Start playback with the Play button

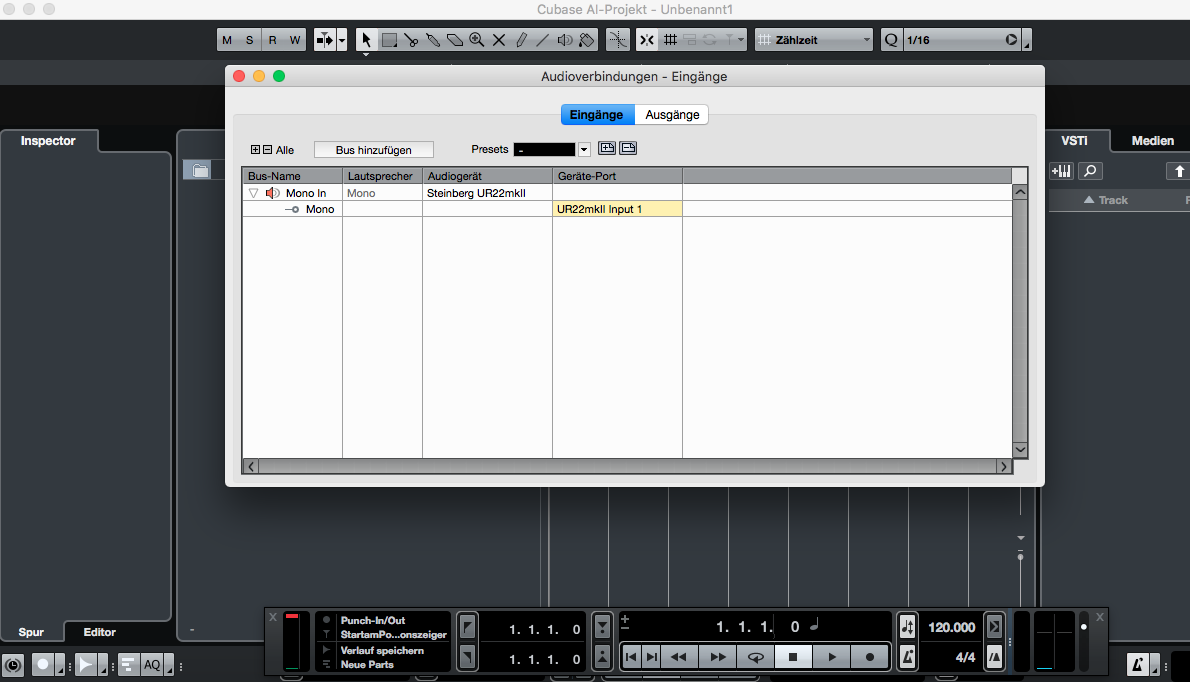832,657
